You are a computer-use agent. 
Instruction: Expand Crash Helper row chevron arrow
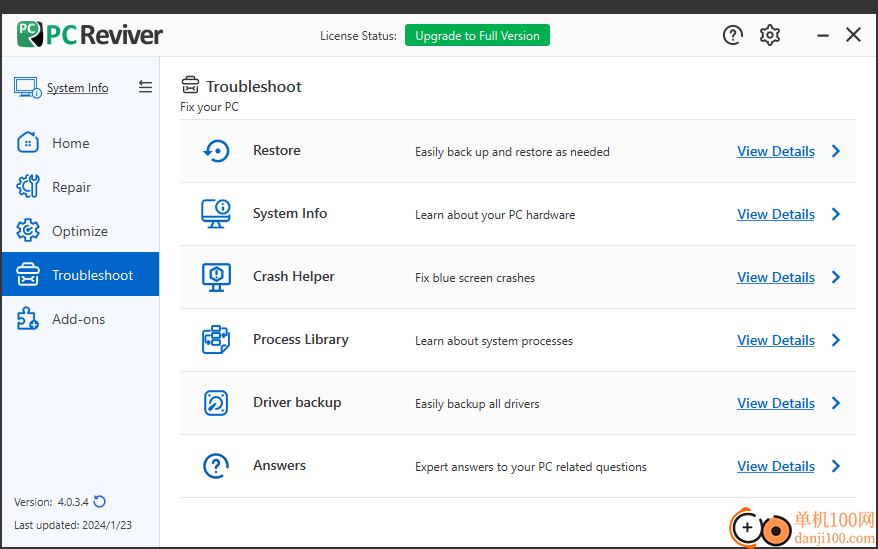point(836,277)
